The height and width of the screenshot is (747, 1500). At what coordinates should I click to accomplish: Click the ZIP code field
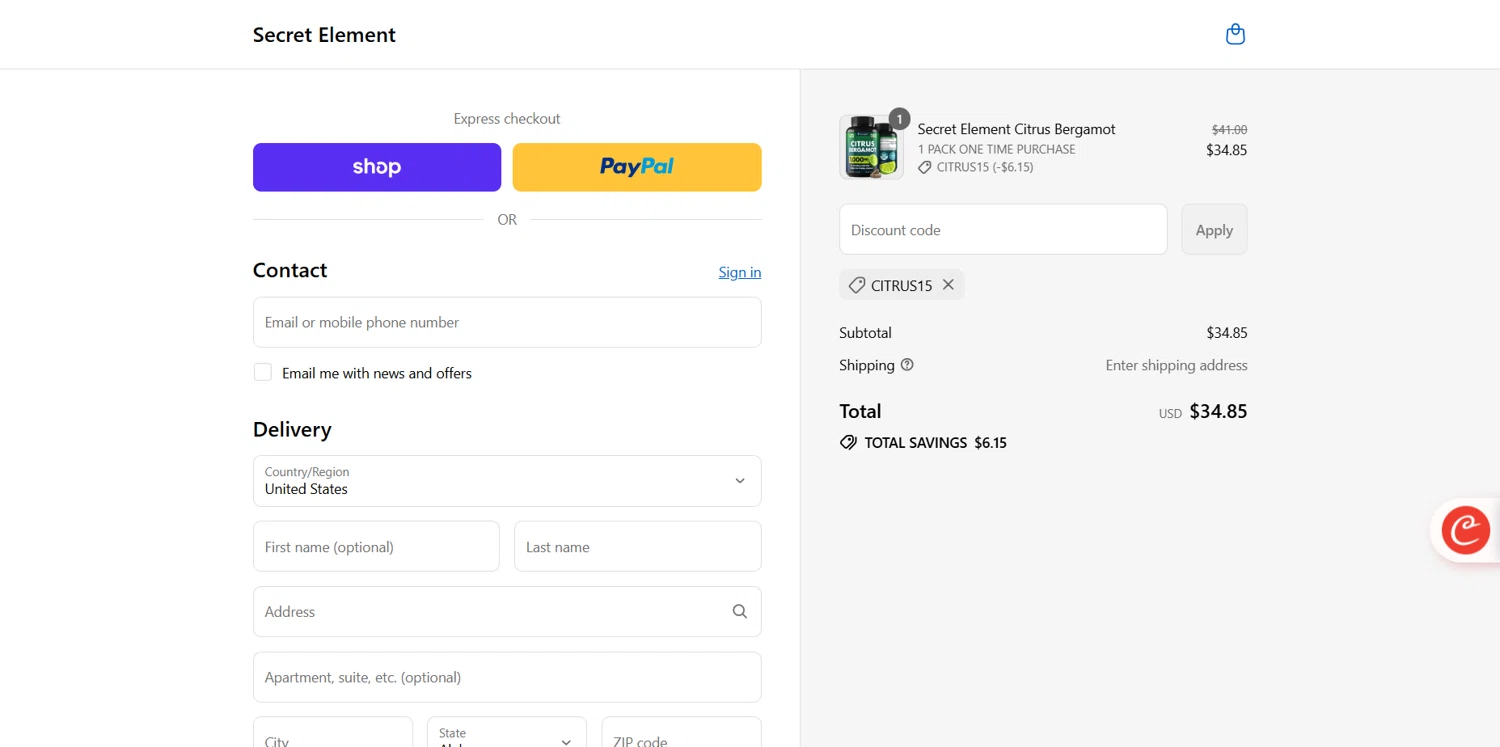tap(681, 732)
